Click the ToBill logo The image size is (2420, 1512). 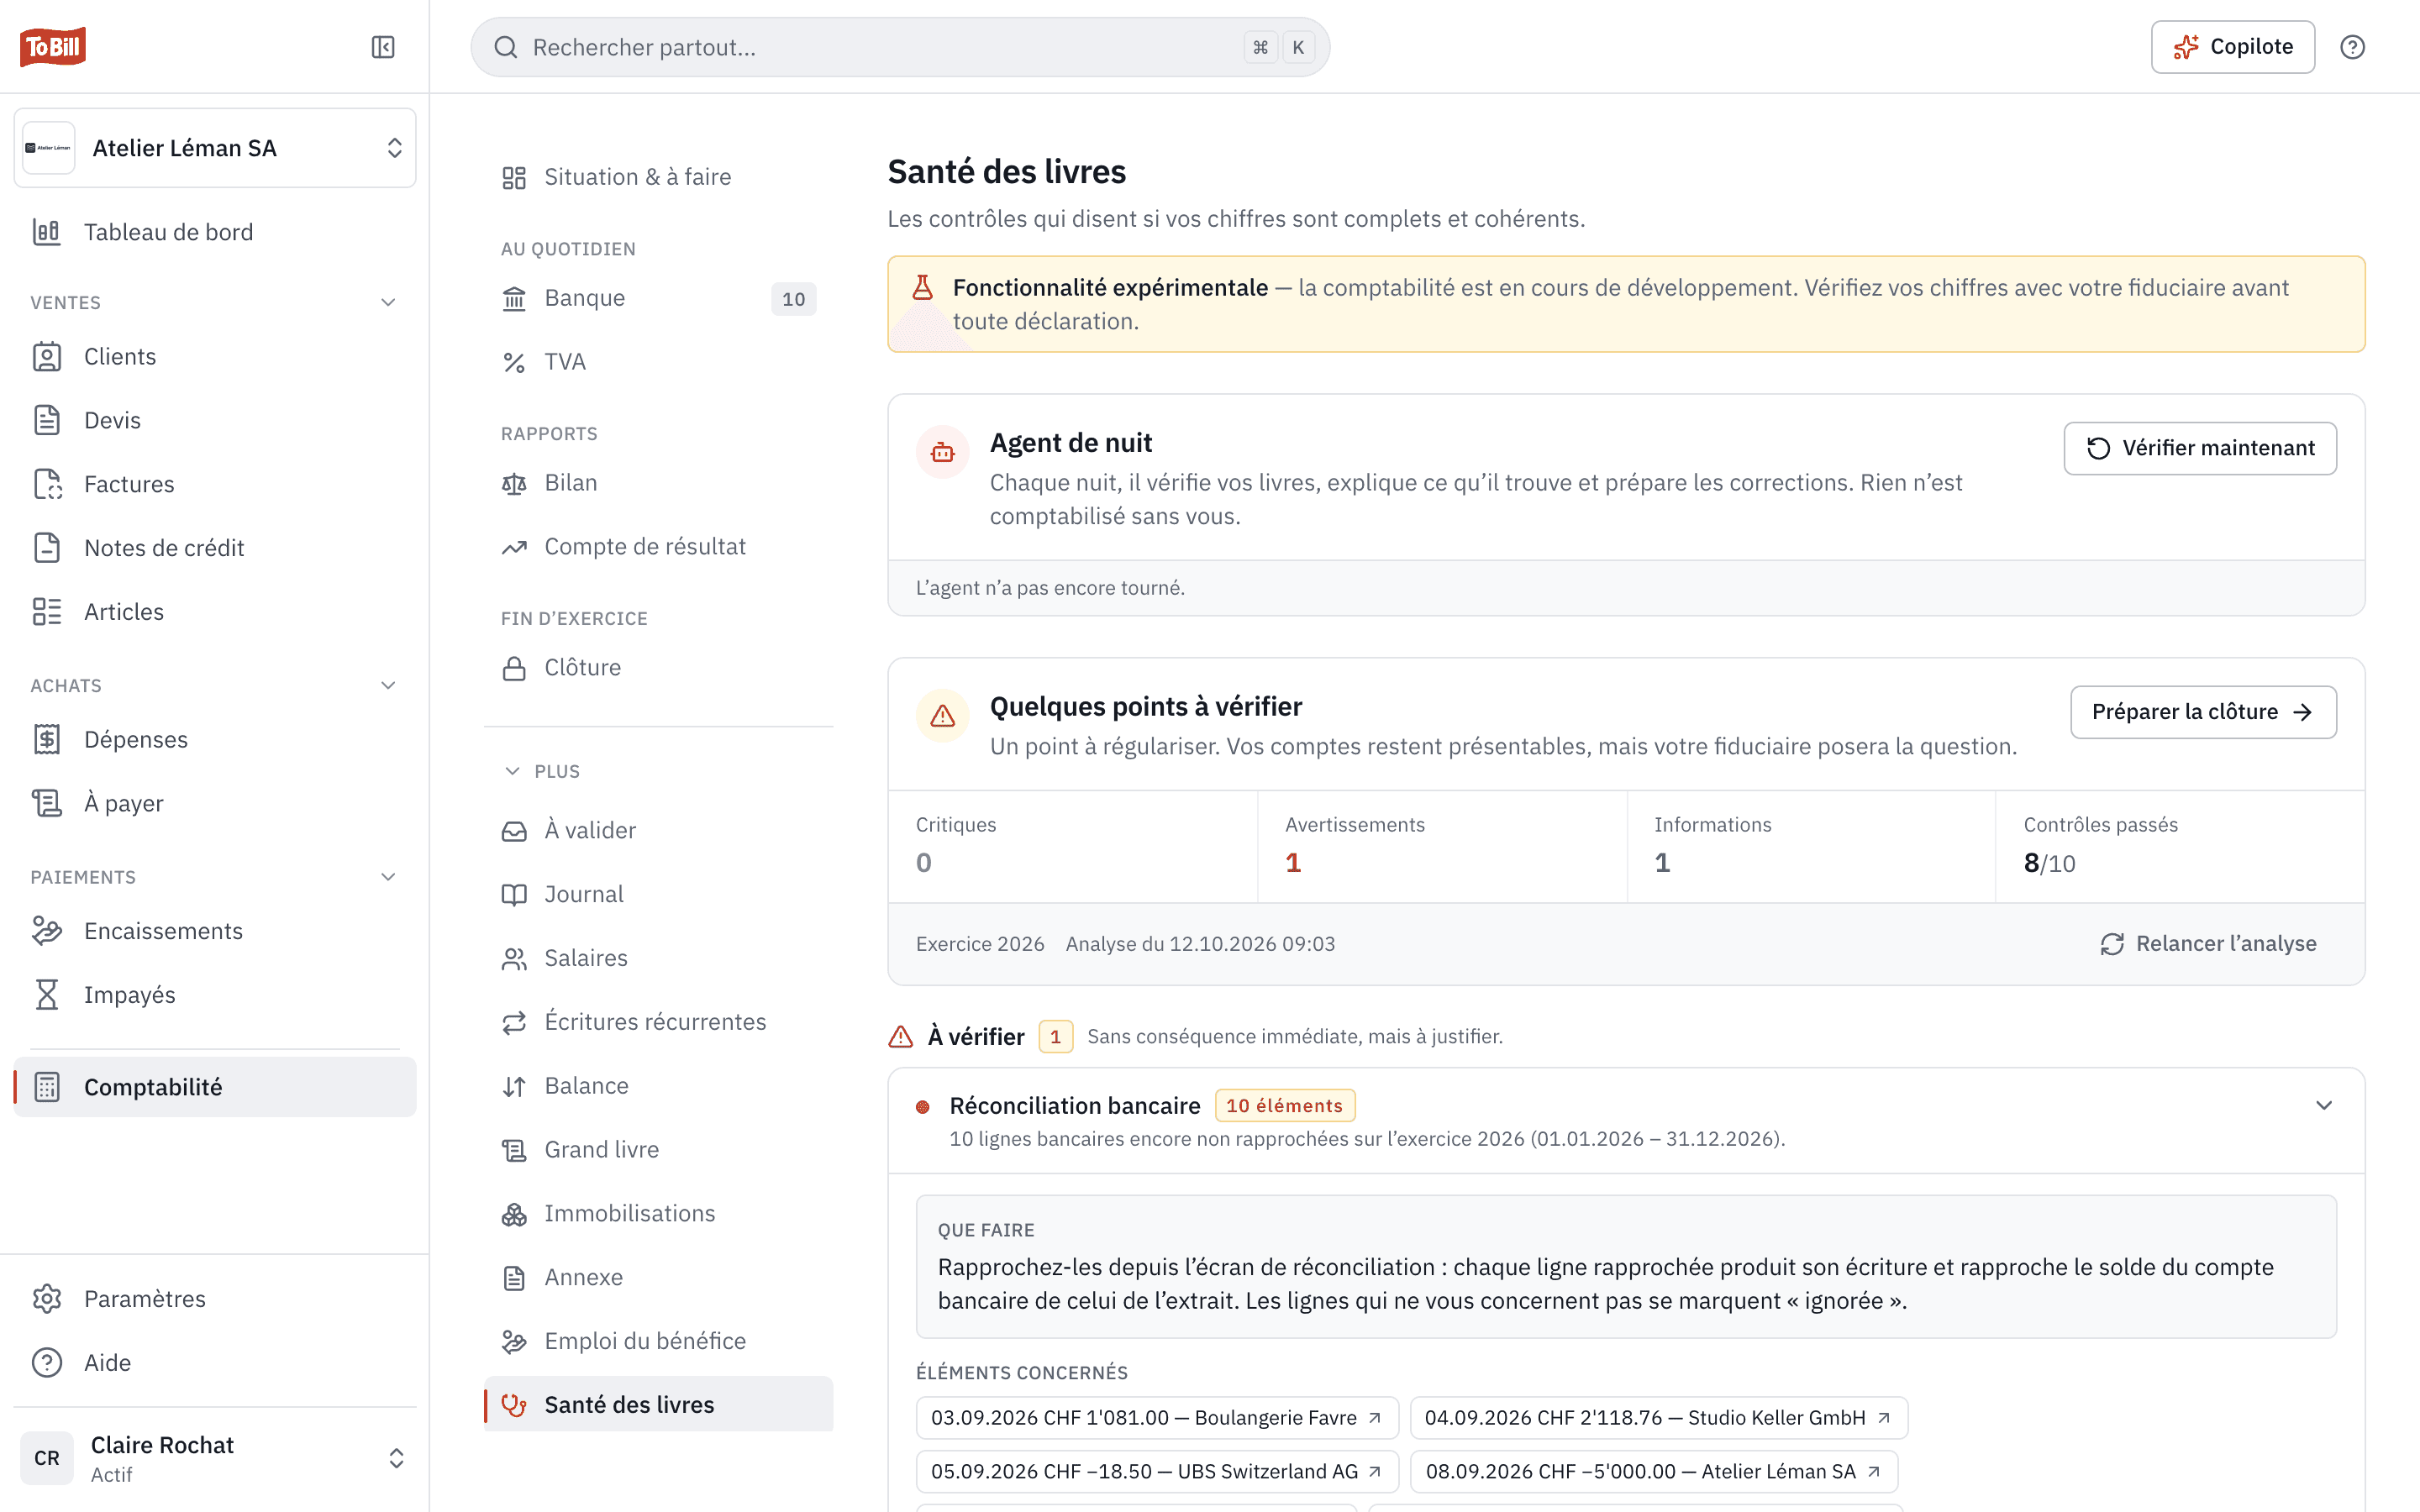pos(53,47)
